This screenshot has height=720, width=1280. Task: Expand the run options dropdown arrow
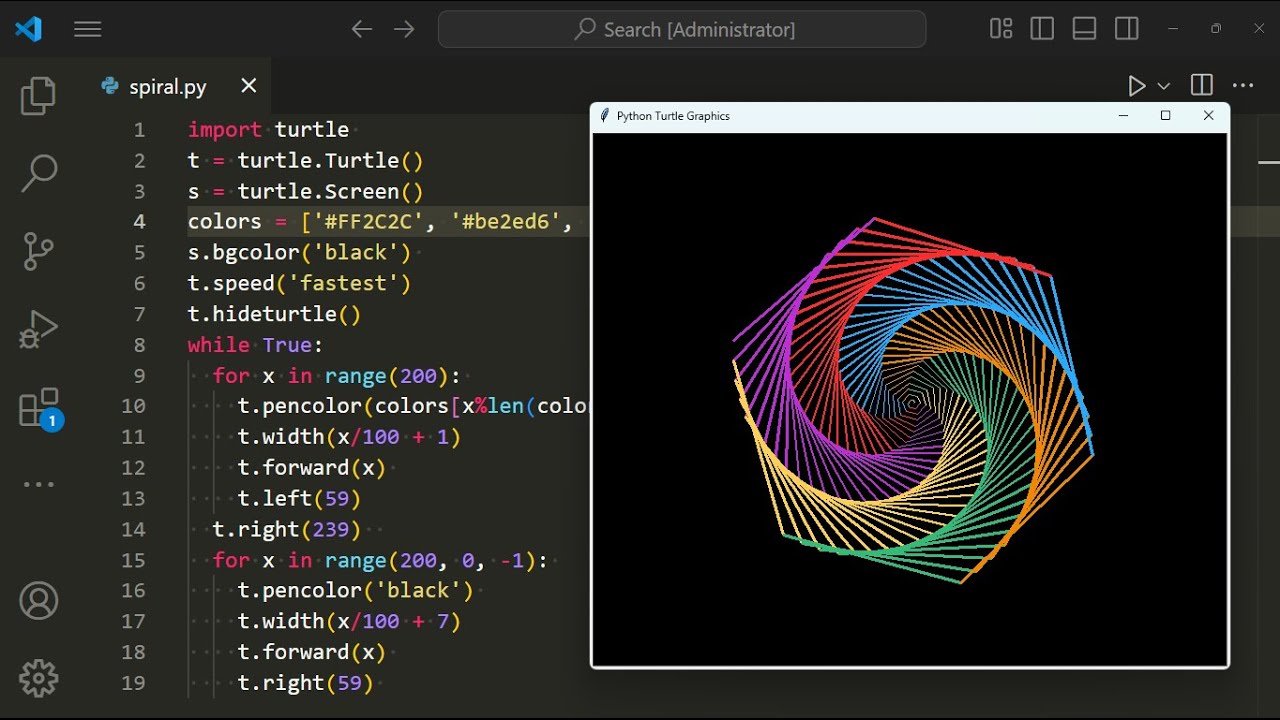pyautogui.click(x=1163, y=86)
